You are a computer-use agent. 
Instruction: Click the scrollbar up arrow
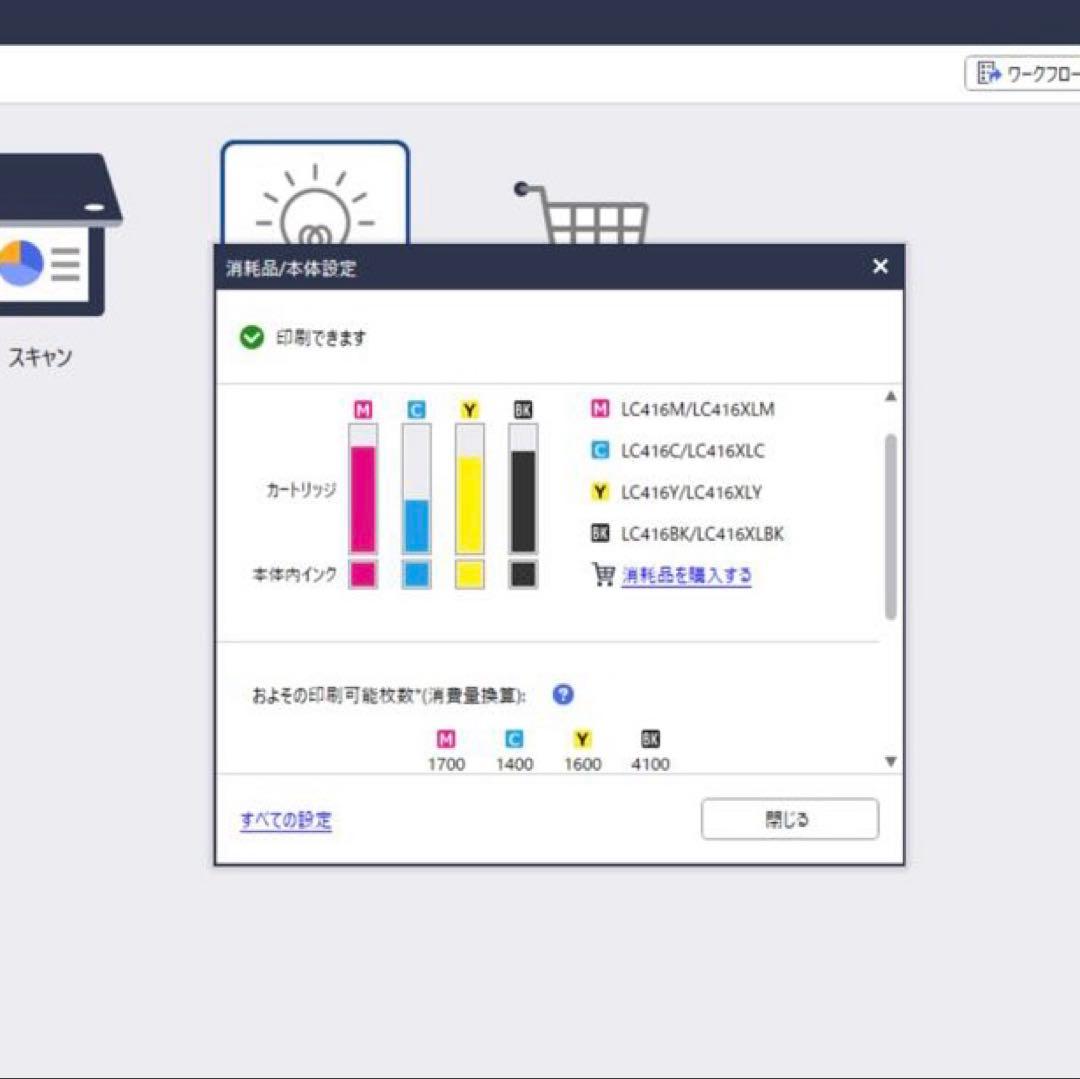[x=890, y=396]
